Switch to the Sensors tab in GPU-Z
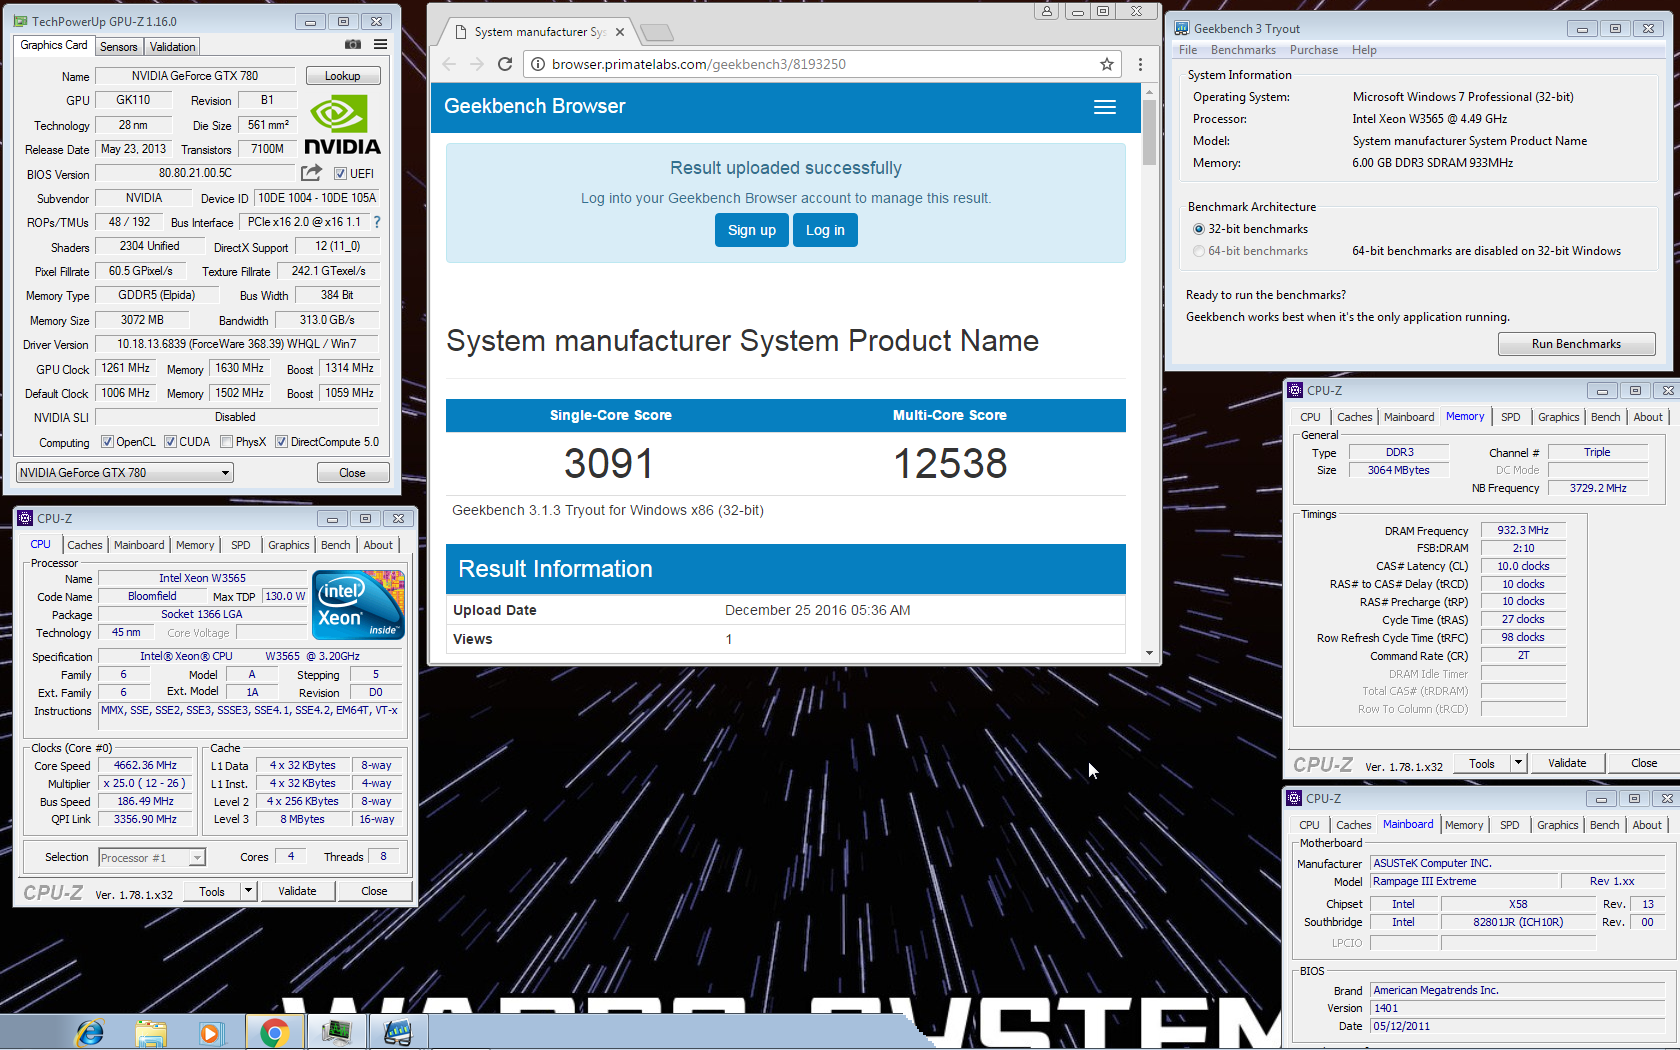Image resolution: width=1680 pixels, height=1050 pixels. click(119, 47)
